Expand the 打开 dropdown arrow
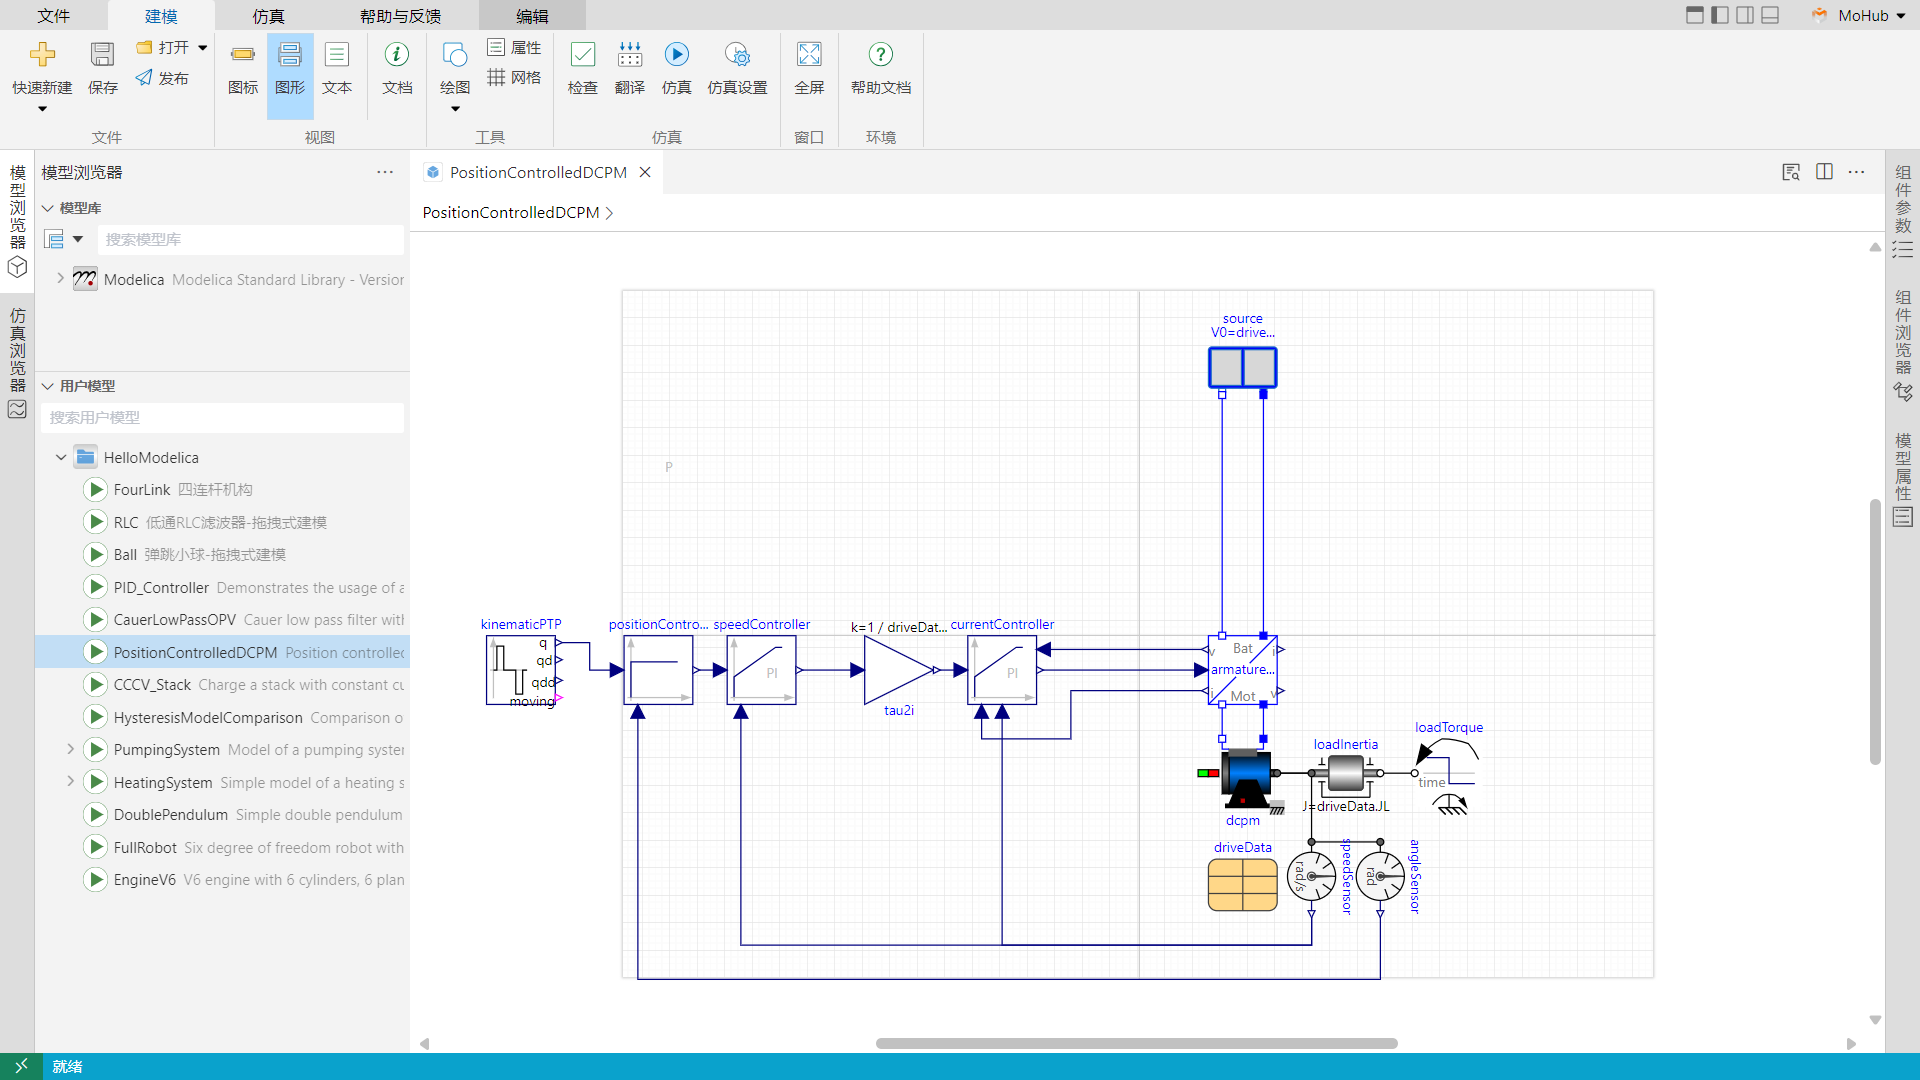This screenshot has height=1080, width=1920. (203, 47)
